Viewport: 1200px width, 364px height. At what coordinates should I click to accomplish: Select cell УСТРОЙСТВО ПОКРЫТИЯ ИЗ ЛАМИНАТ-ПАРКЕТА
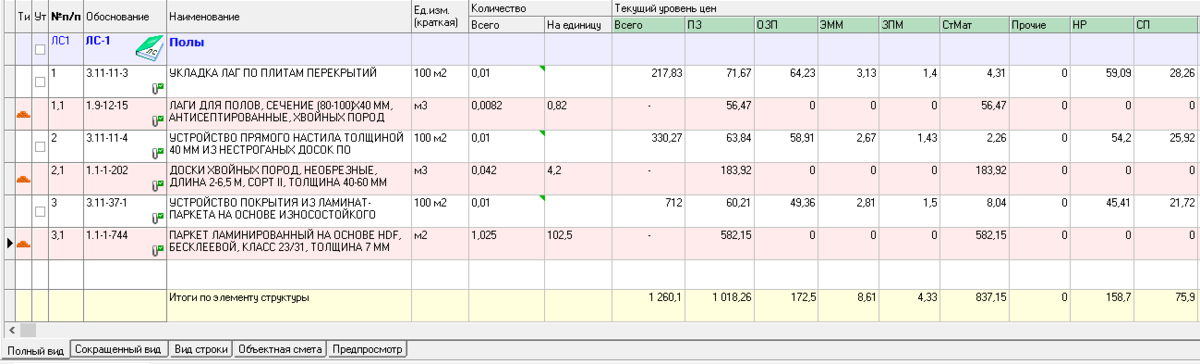pos(289,210)
